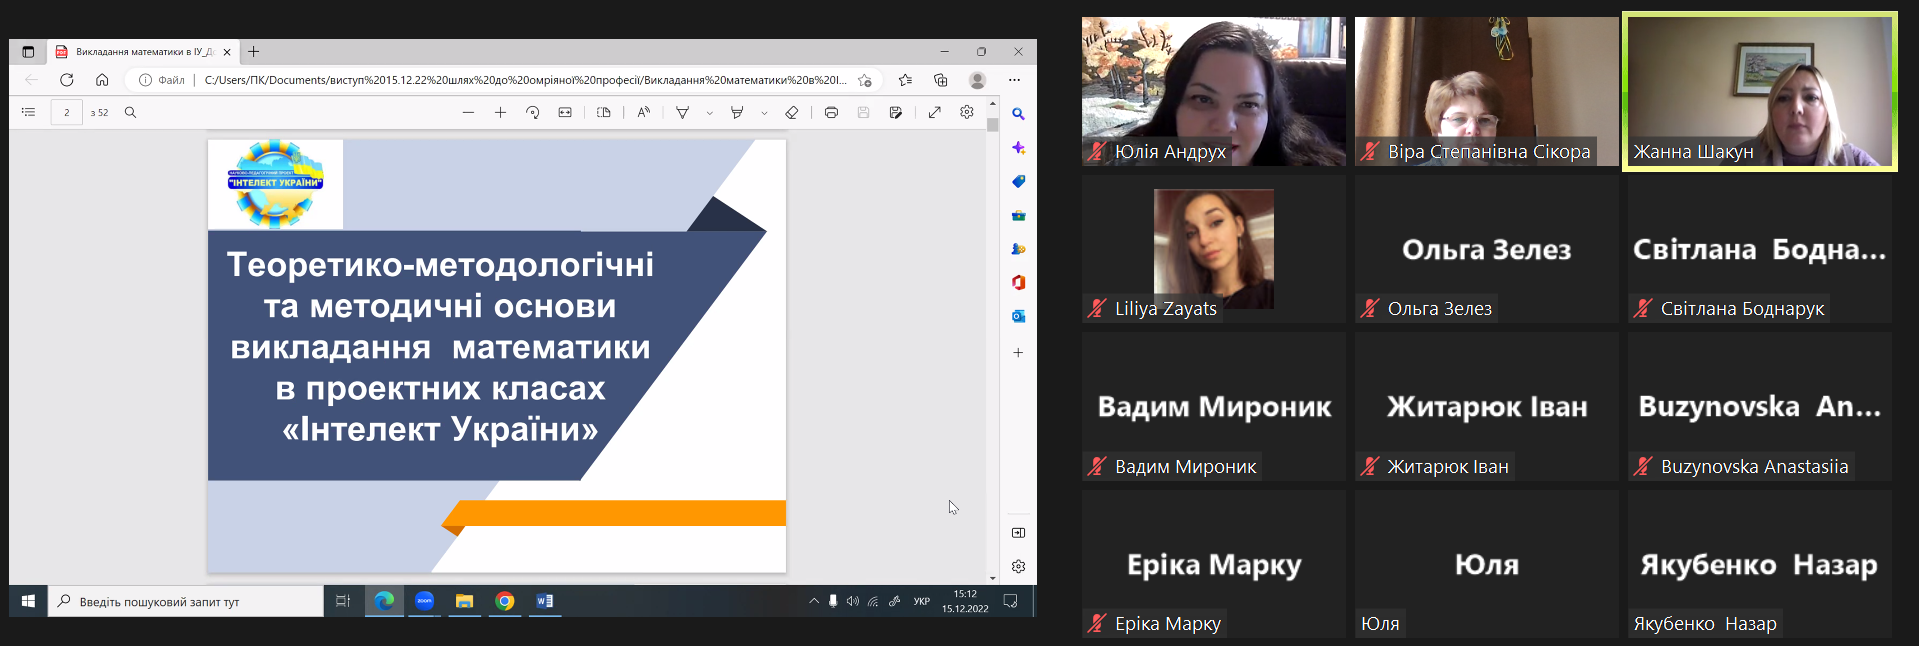Open Edge Settings and more menu
1919x646 pixels.
click(x=1014, y=80)
